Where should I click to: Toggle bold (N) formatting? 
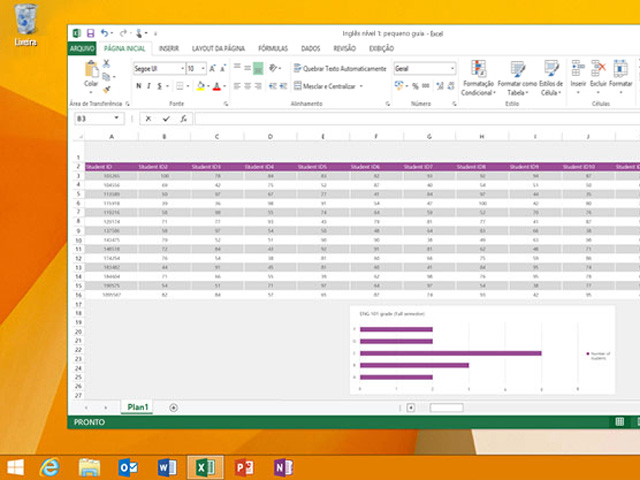coord(139,86)
